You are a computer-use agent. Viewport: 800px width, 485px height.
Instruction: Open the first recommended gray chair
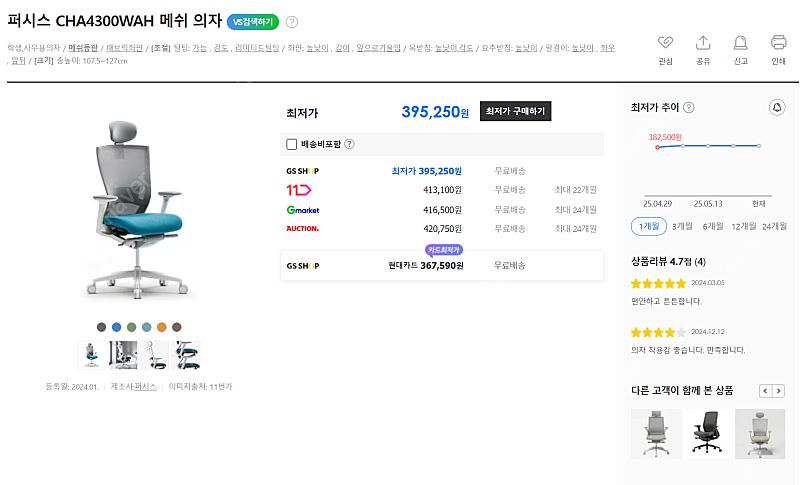[x=656, y=434]
